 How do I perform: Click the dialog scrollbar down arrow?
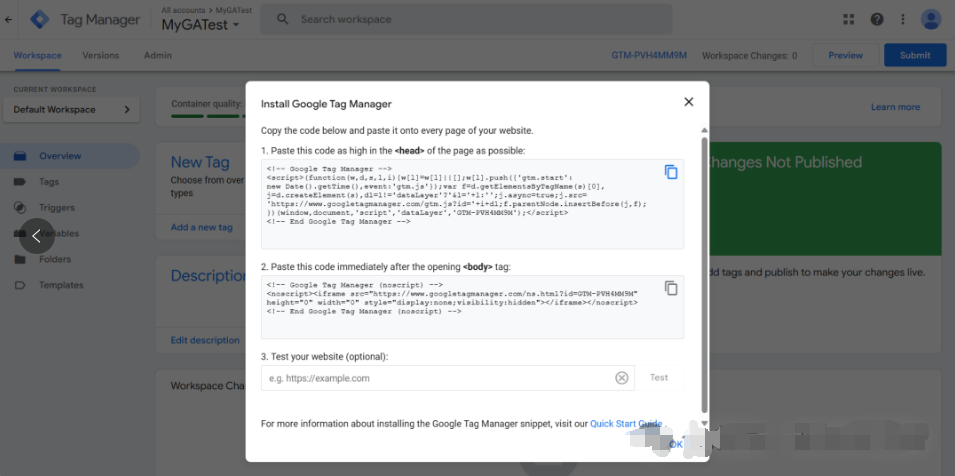tap(705, 423)
